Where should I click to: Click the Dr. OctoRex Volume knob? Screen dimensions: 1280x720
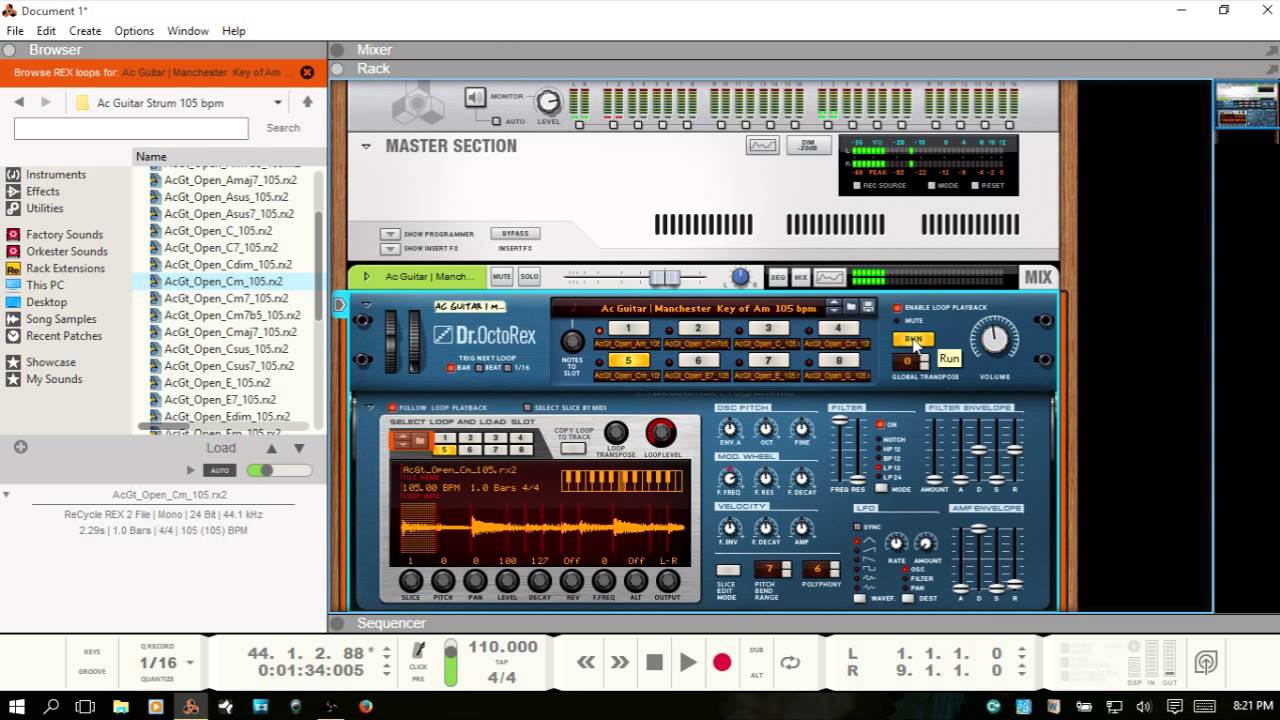(994, 339)
